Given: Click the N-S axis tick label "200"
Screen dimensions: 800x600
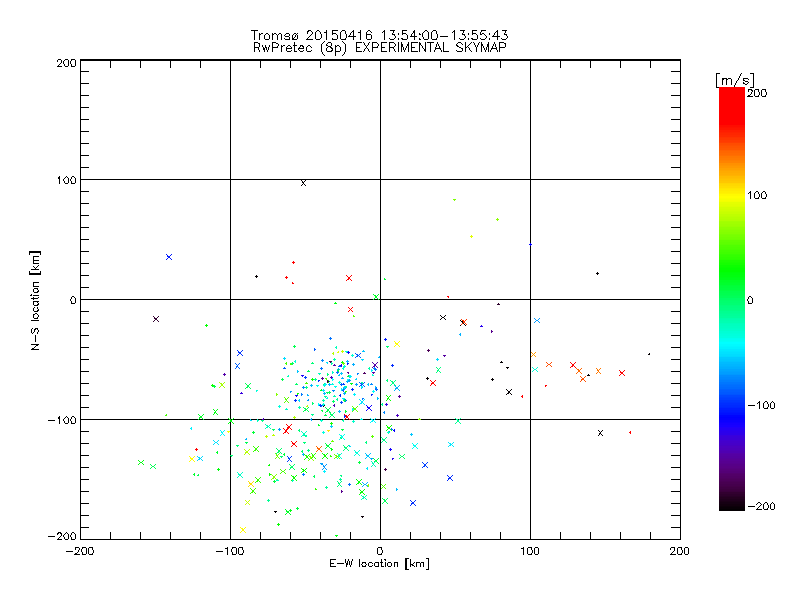Looking at the screenshot, I should coord(66,63).
